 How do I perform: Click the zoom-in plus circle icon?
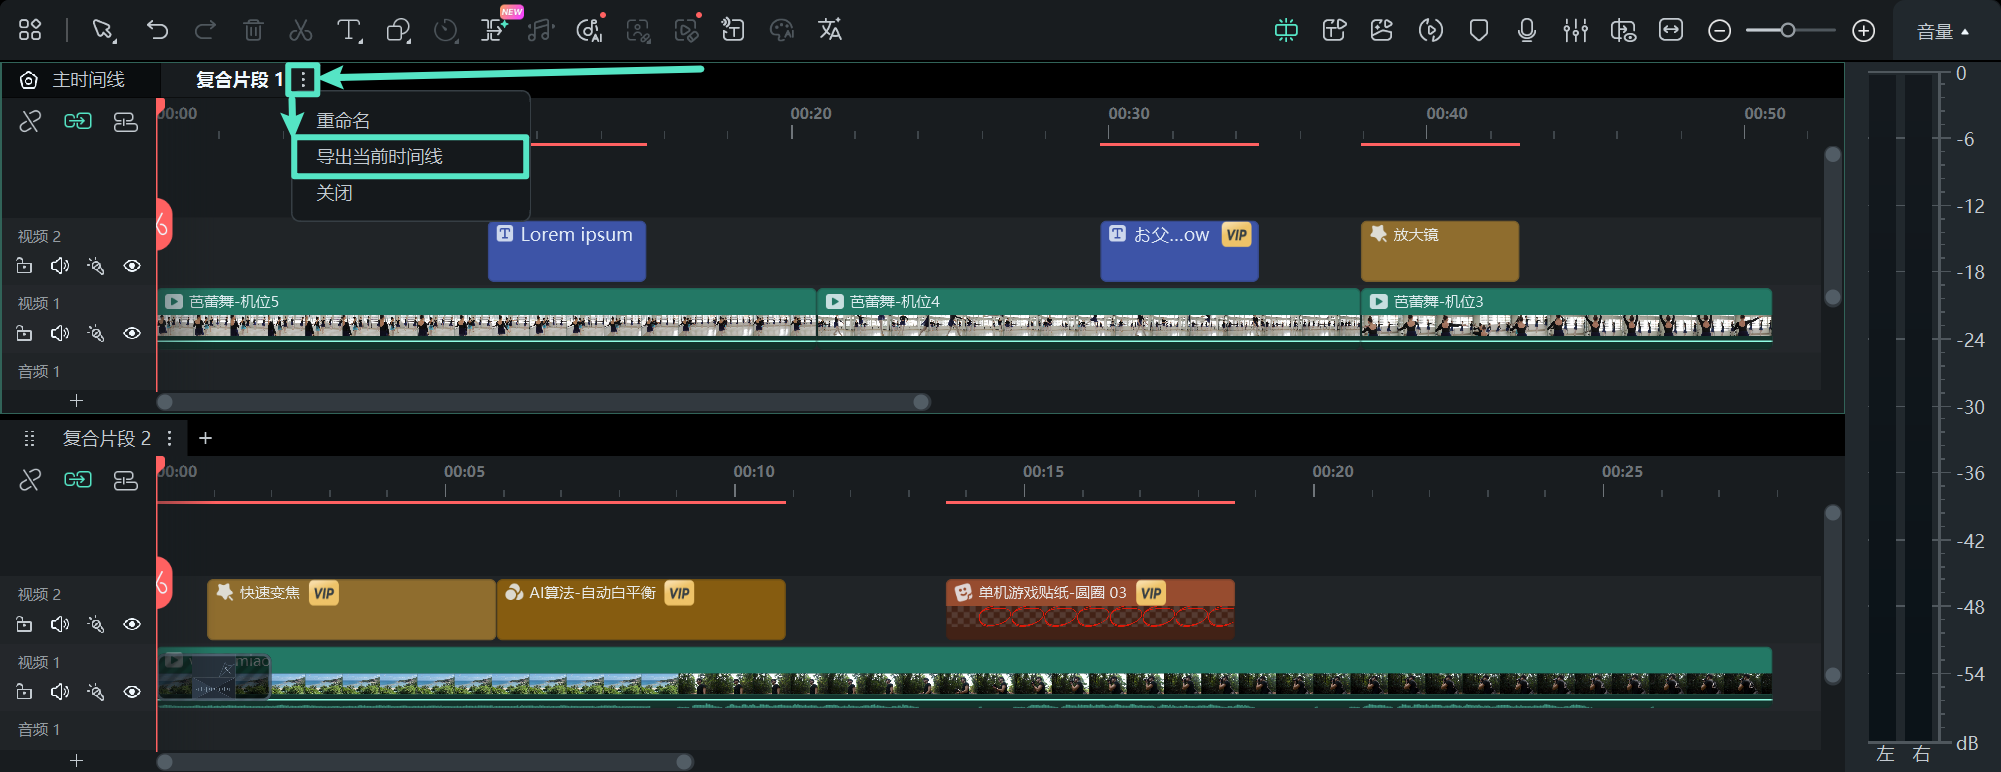tap(1863, 31)
